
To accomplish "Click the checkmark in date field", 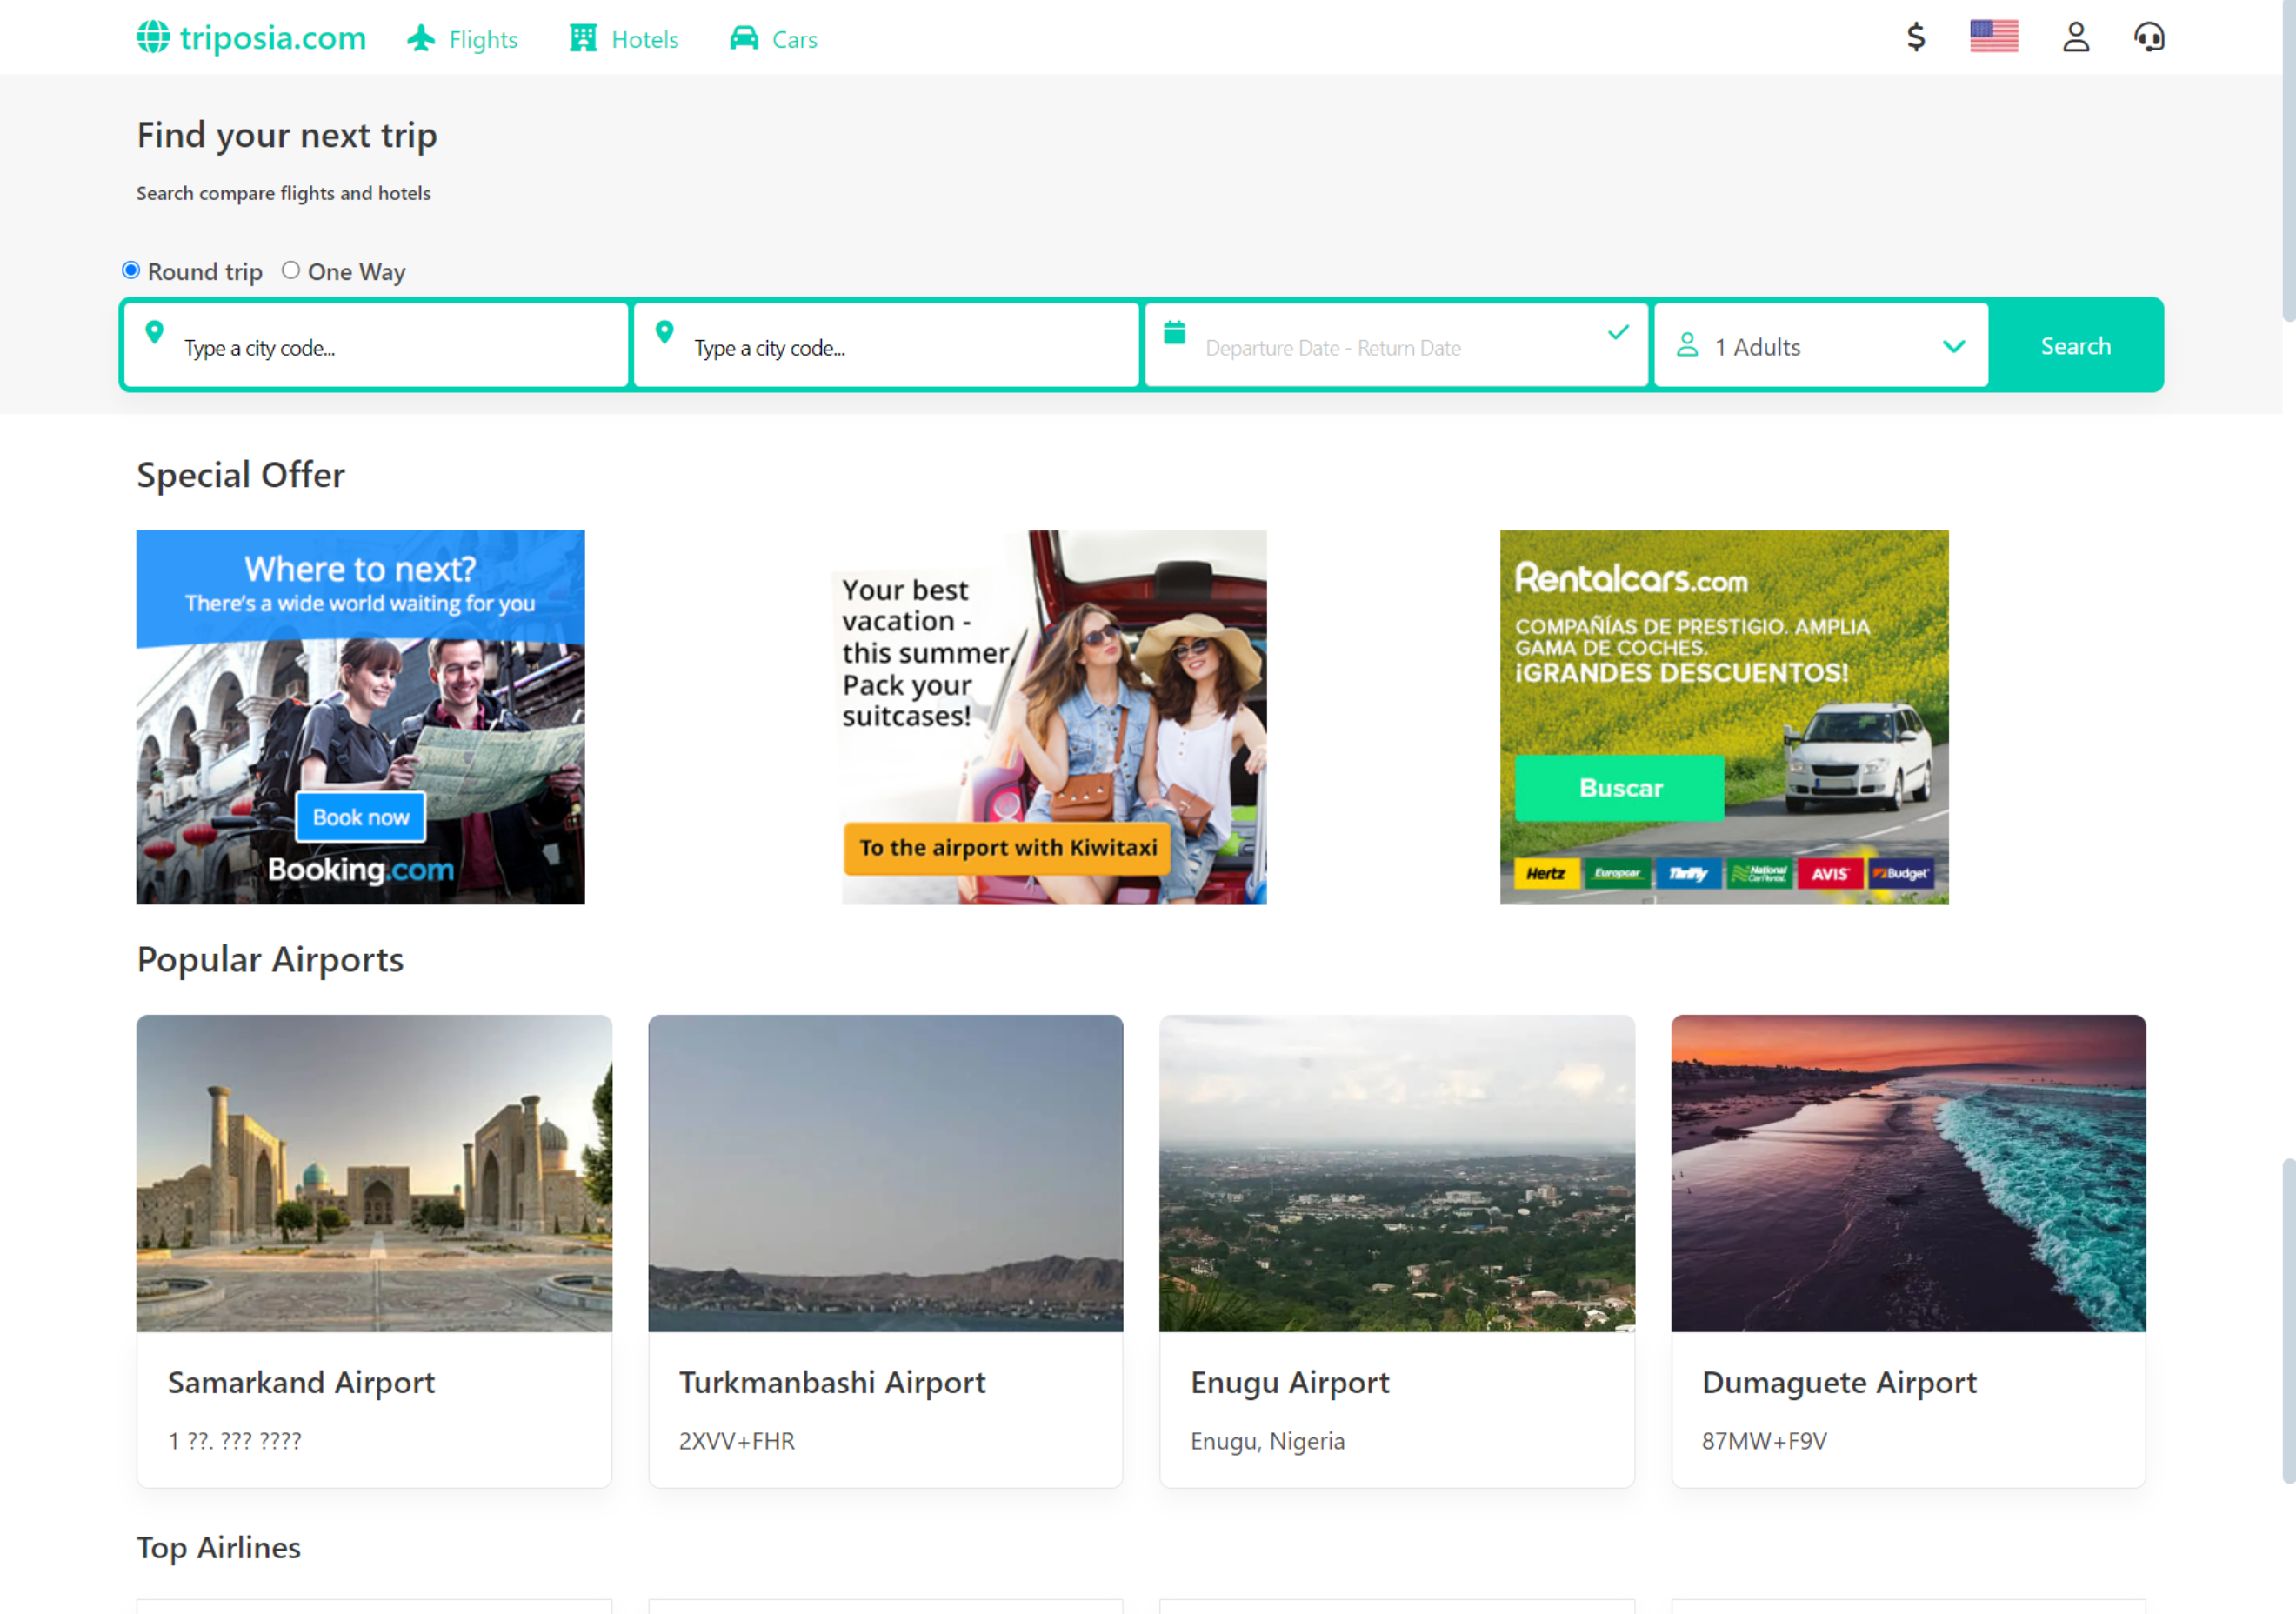I will pyautogui.click(x=1618, y=332).
